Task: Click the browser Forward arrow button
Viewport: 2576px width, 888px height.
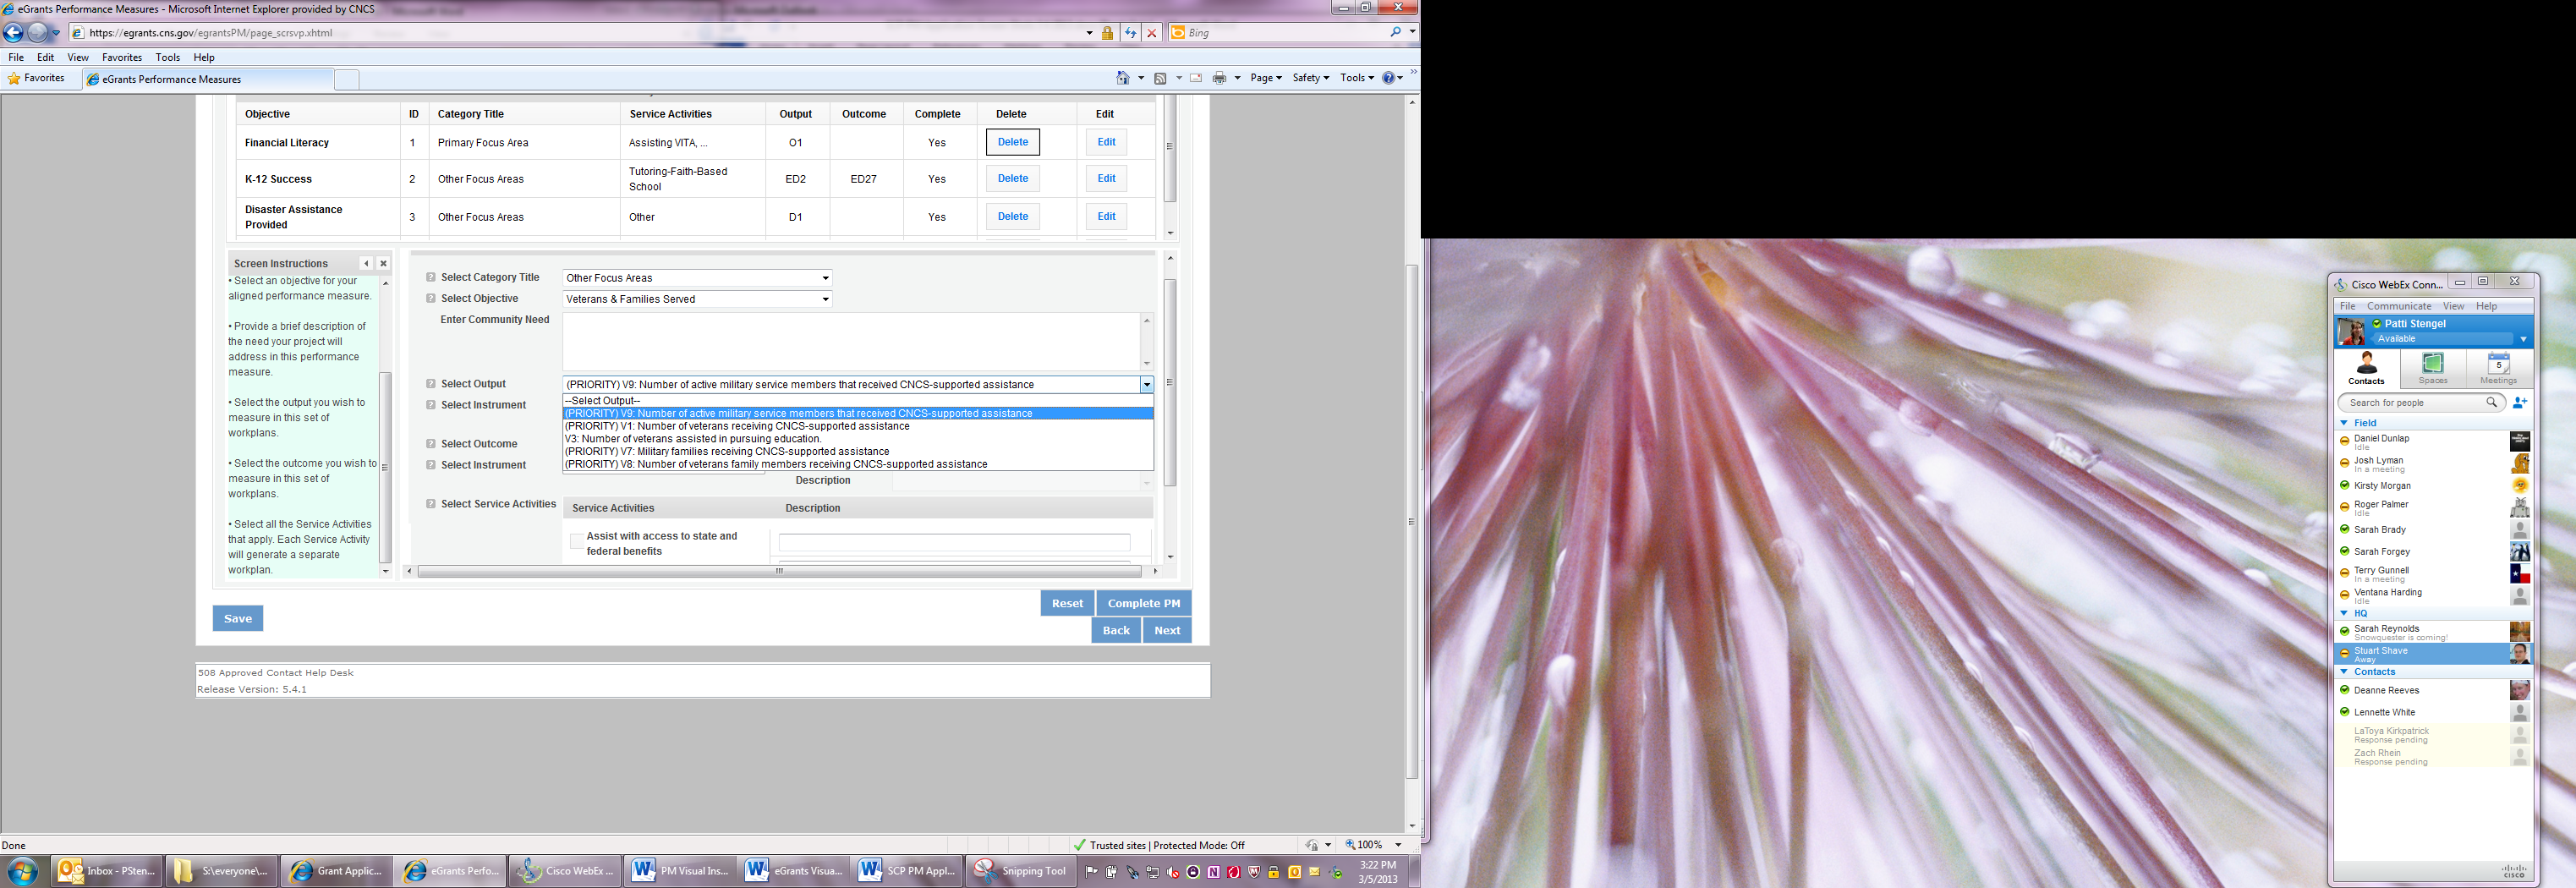Action: [x=38, y=33]
